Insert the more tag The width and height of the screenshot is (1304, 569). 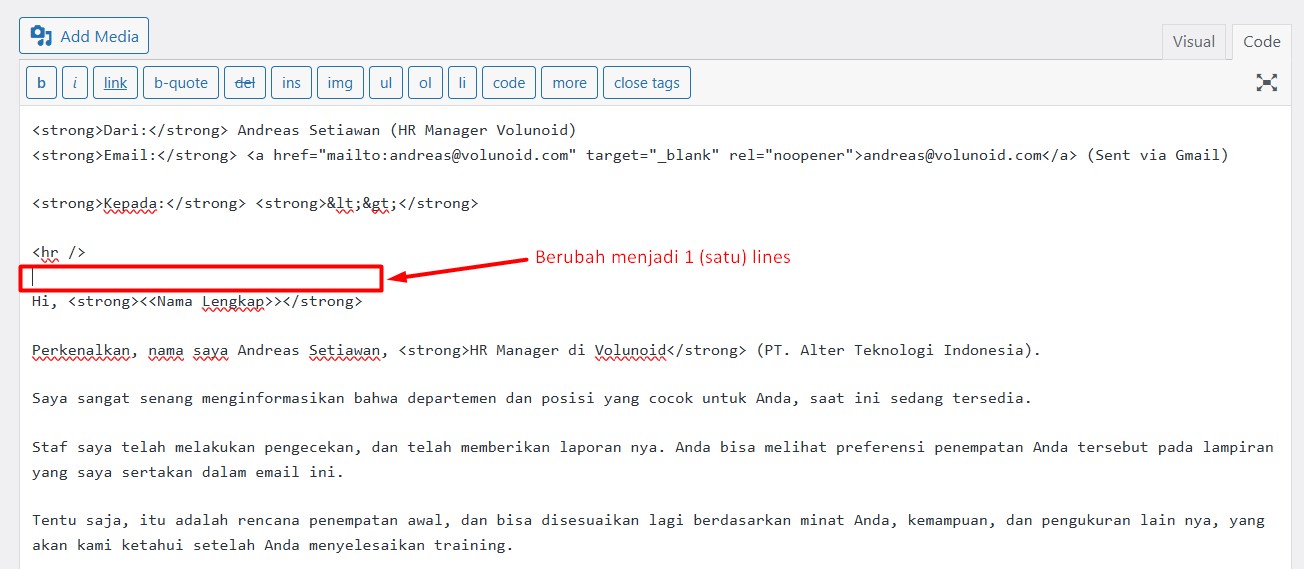[x=570, y=83]
